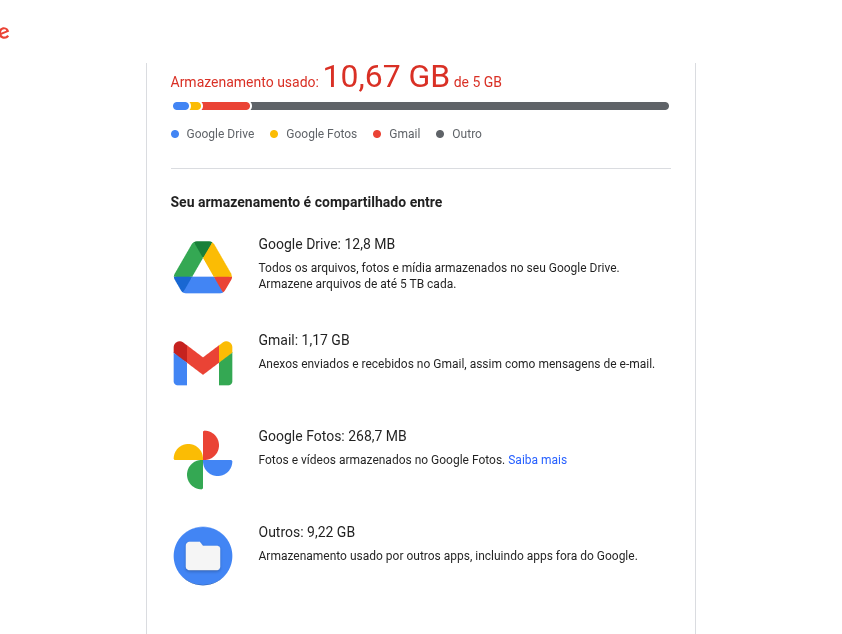
Task: Click the Google Fotos legend label
Action: click(x=321, y=134)
